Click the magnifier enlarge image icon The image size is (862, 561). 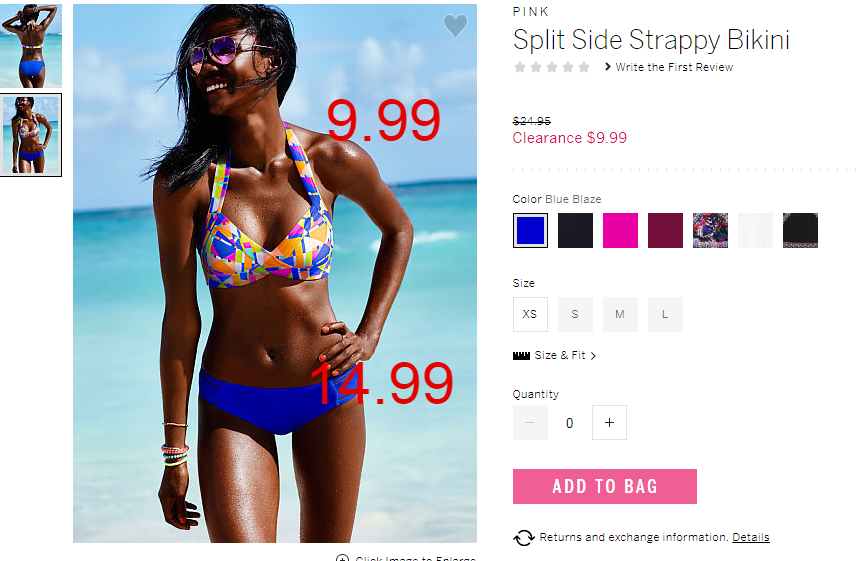342,558
